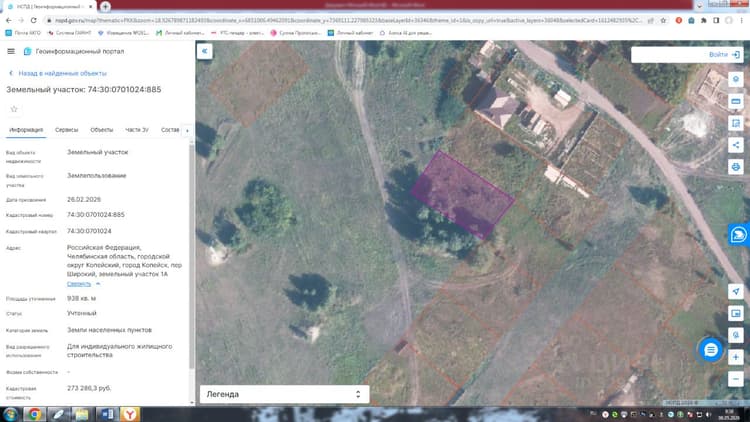Open the virtual assistant side badge
The height and width of the screenshot is (422, 750).
[x=739, y=234]
